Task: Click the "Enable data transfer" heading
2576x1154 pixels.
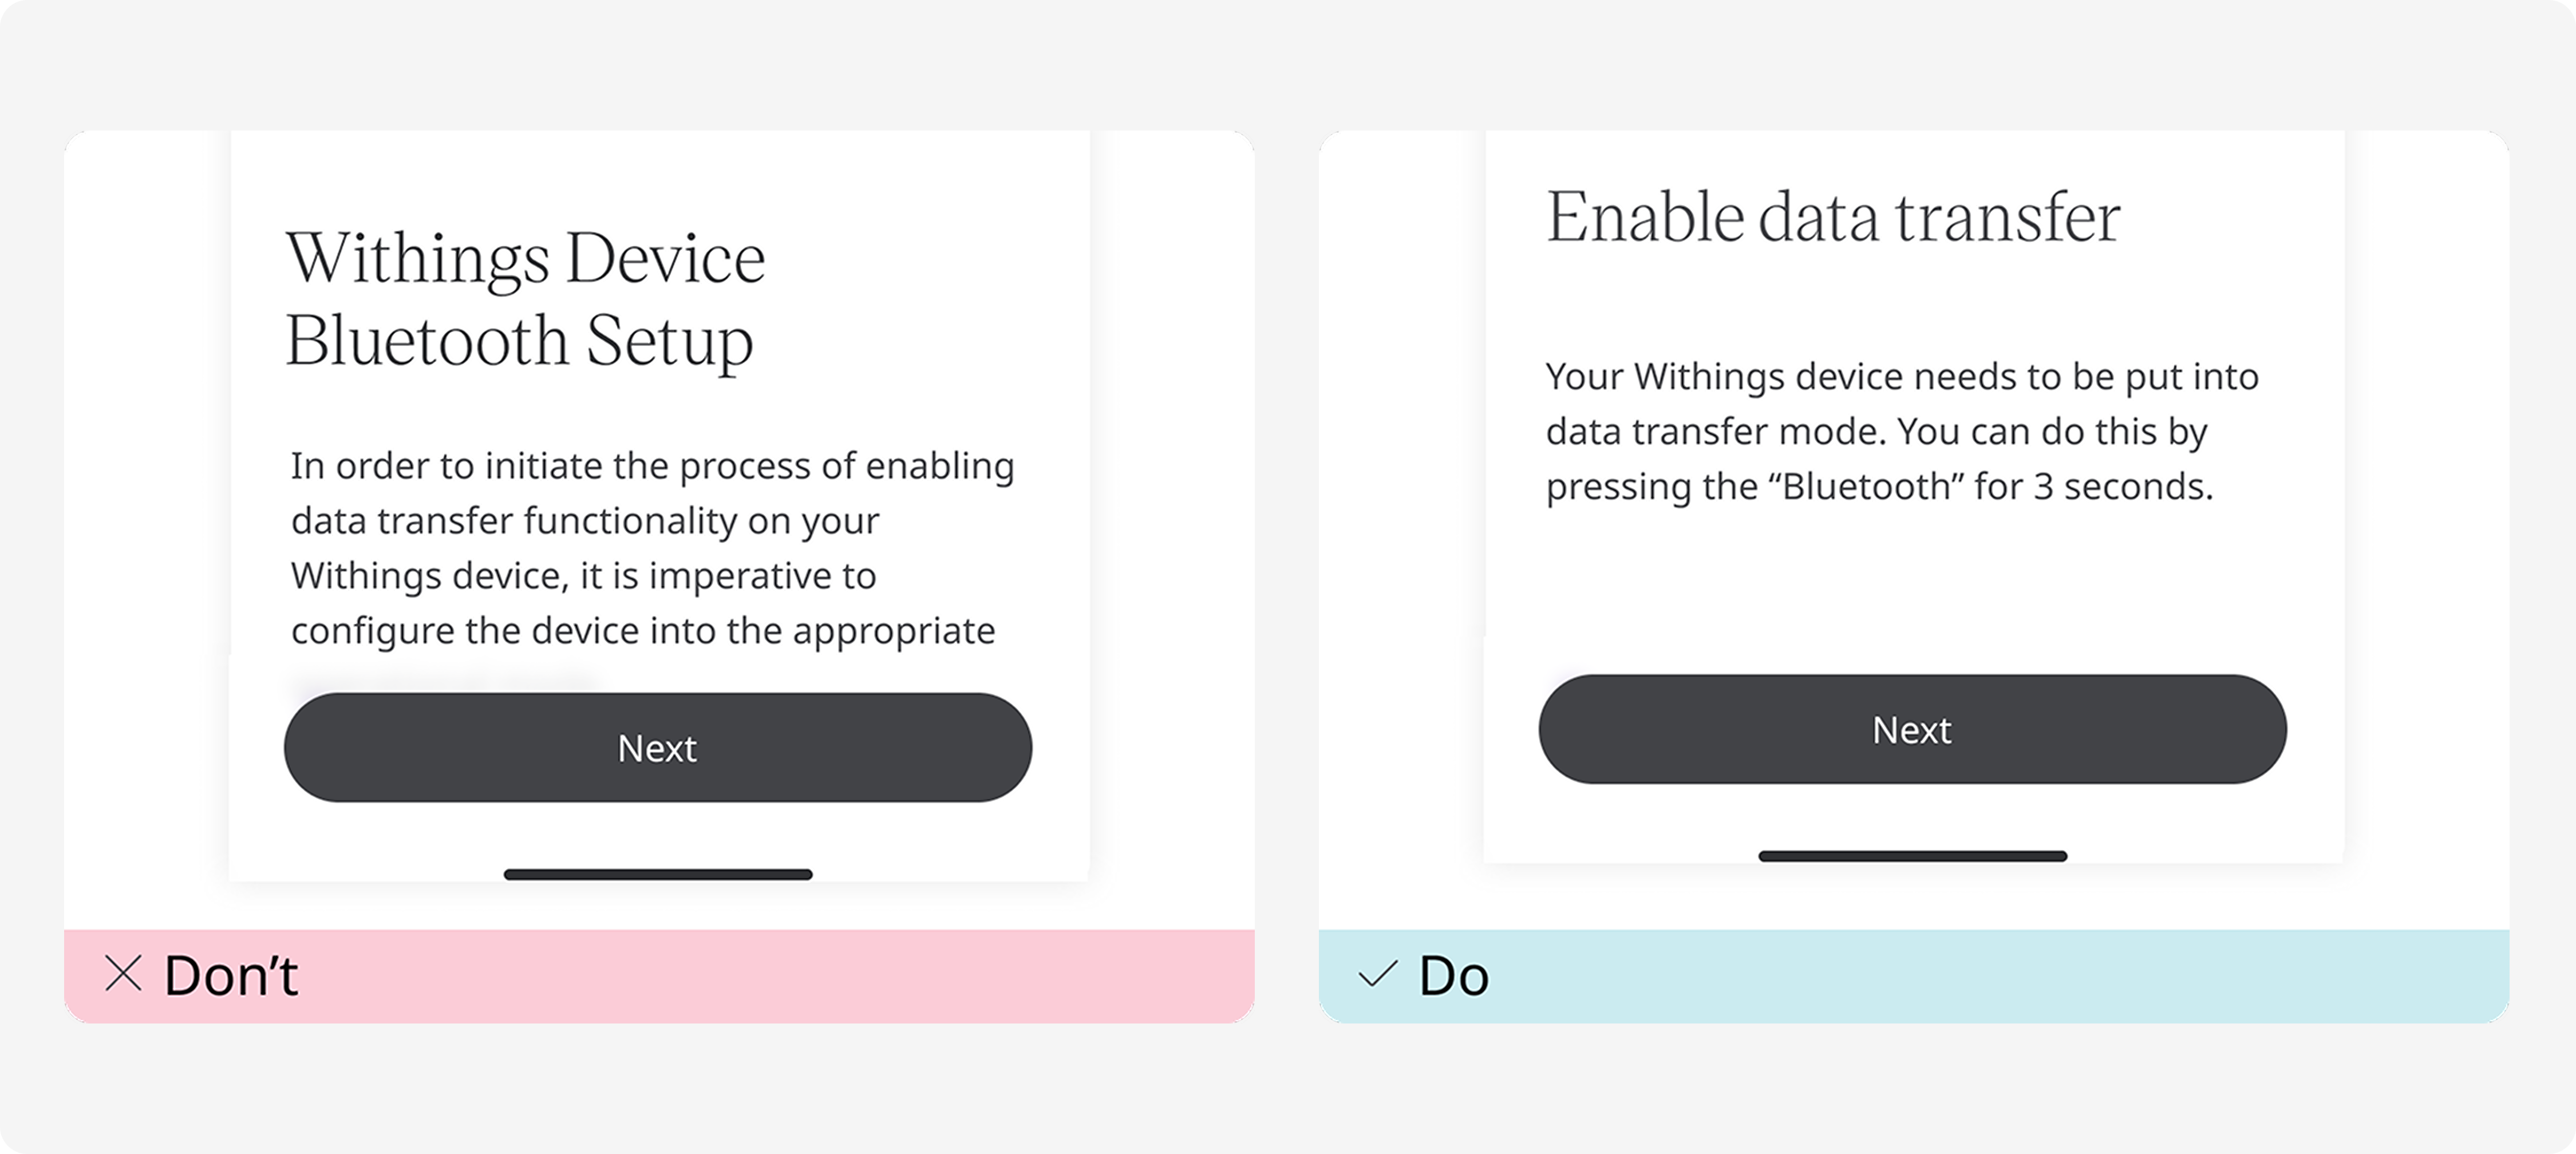Action: pyautogui.click(x=1833, y=217)
